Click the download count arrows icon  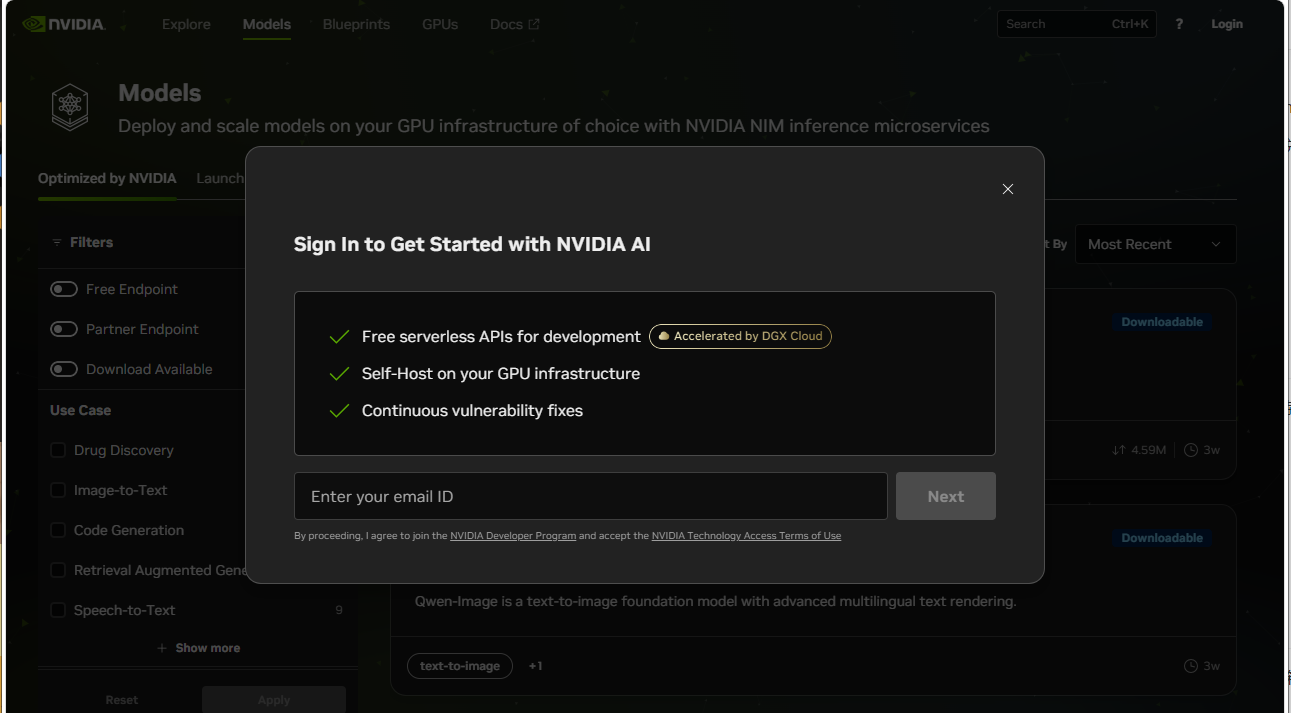tap(1119, 450)
